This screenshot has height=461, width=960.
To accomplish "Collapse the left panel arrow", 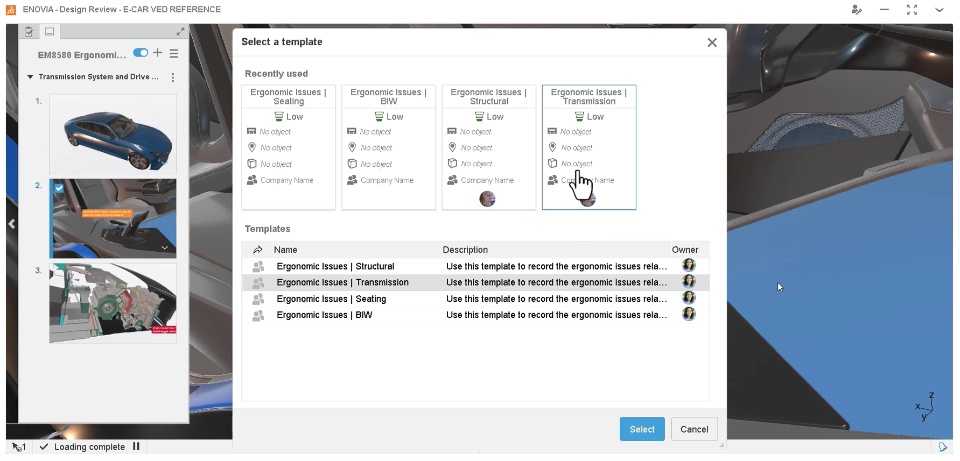I will pos(11,224).
